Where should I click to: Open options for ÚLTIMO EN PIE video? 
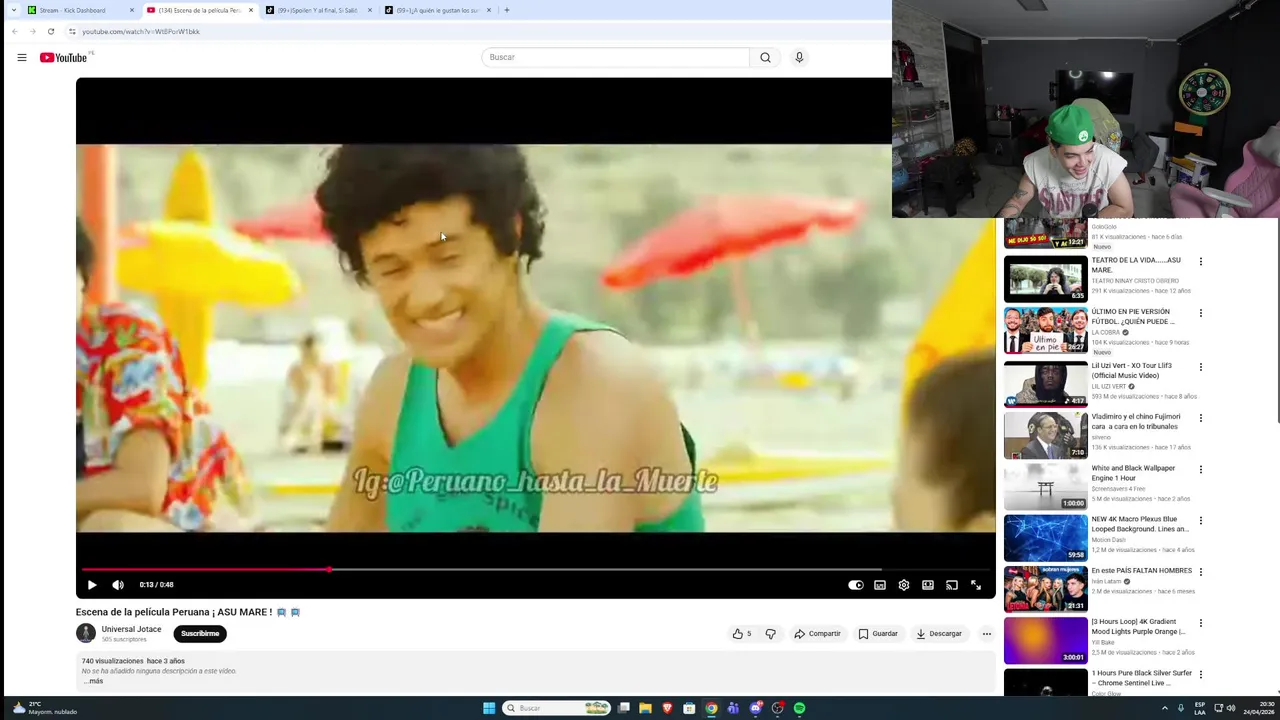1200,313
